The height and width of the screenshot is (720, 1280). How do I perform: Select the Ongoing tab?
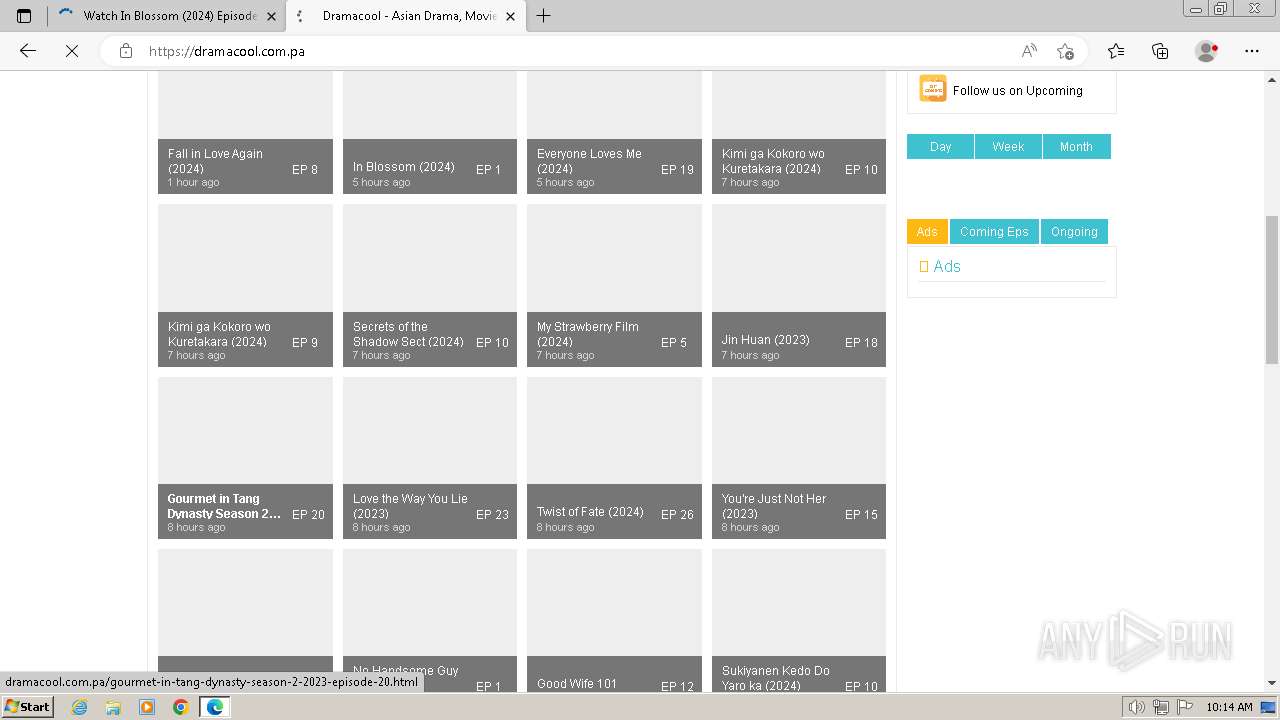tap(1074, 232)
